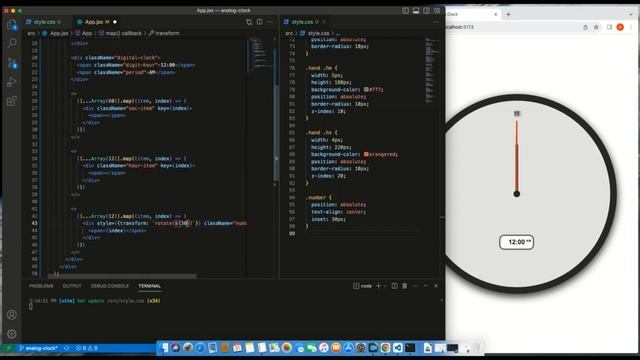Open the new terminal launch profile dropdown
This screenshot has height=360, width=640.
[385, 286]
